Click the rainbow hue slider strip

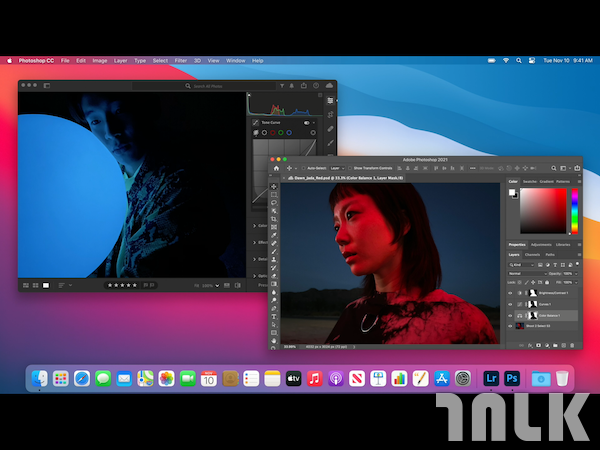click(574, 210)
